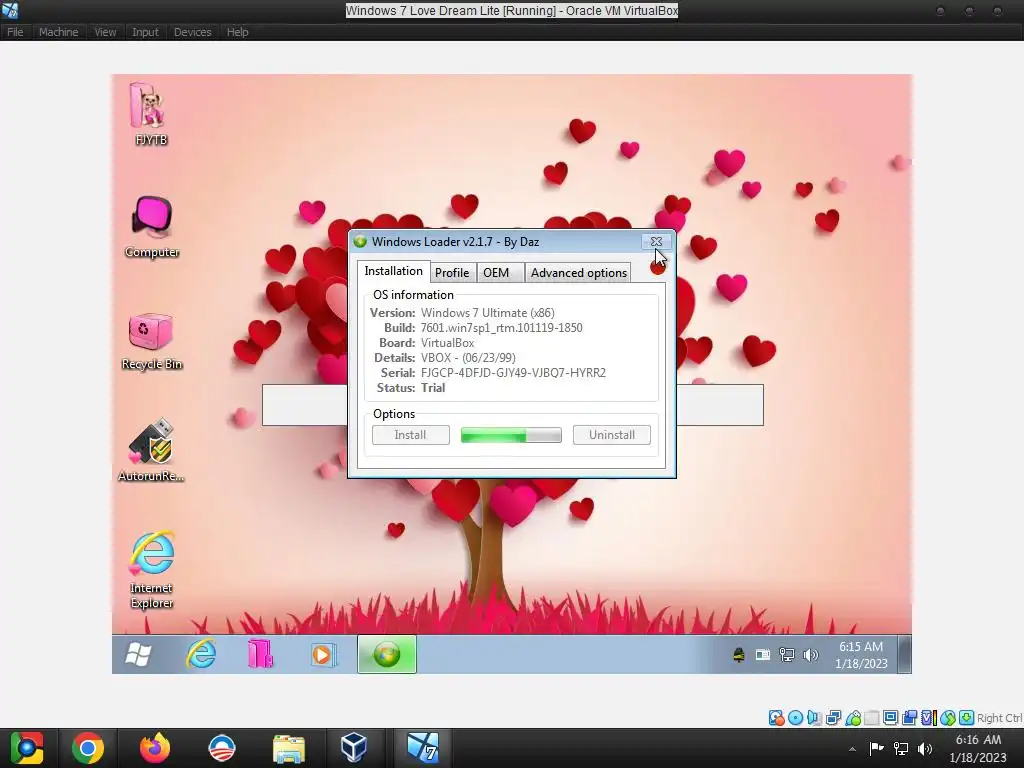Click the VirtualBox optical disc indicator

(x=795, y=718)
